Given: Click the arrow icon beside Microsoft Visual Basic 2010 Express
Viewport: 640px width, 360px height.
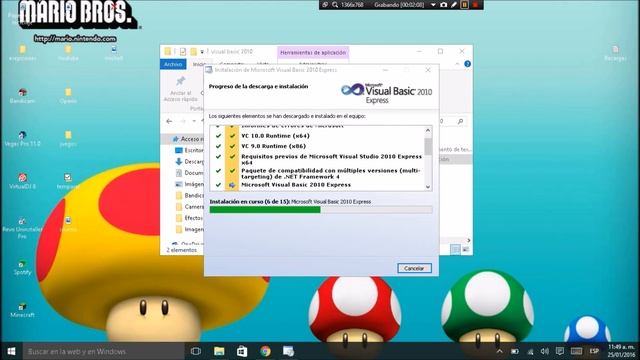Looking at the screenshot, I should pyautogui.click(x=232, y=185).
